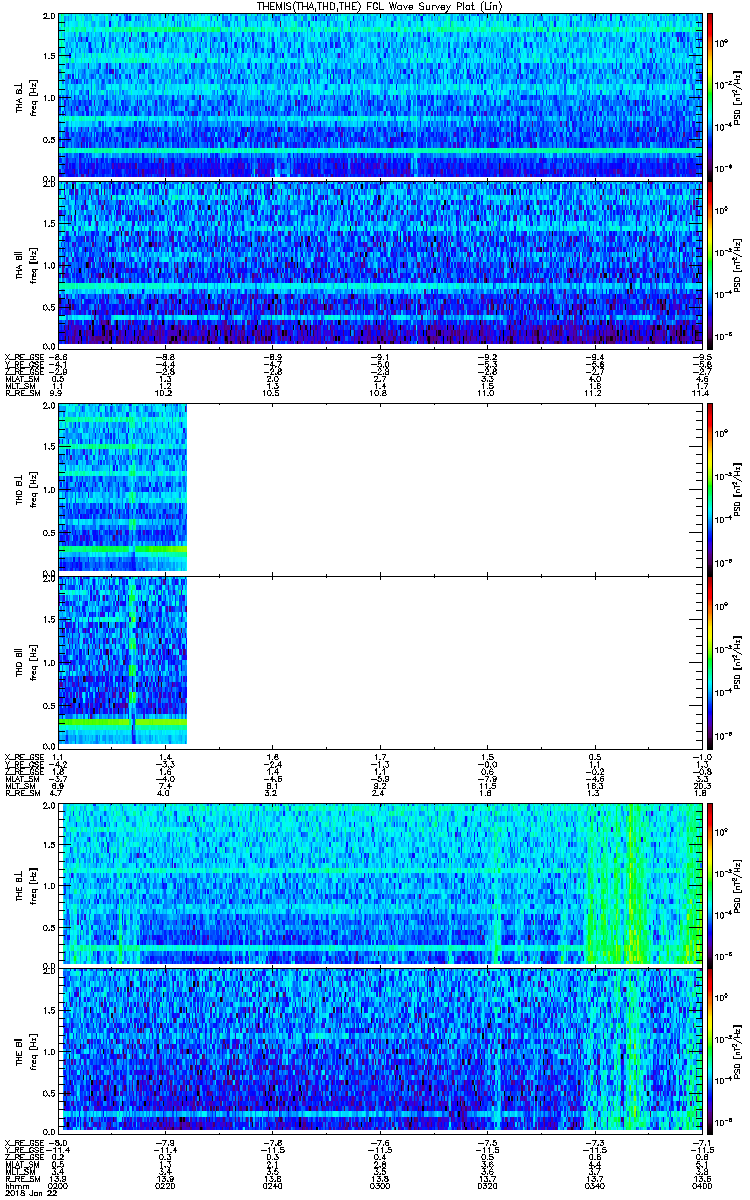Click the vertical green spike in THD B∥ panel

(x=133, y=660)
